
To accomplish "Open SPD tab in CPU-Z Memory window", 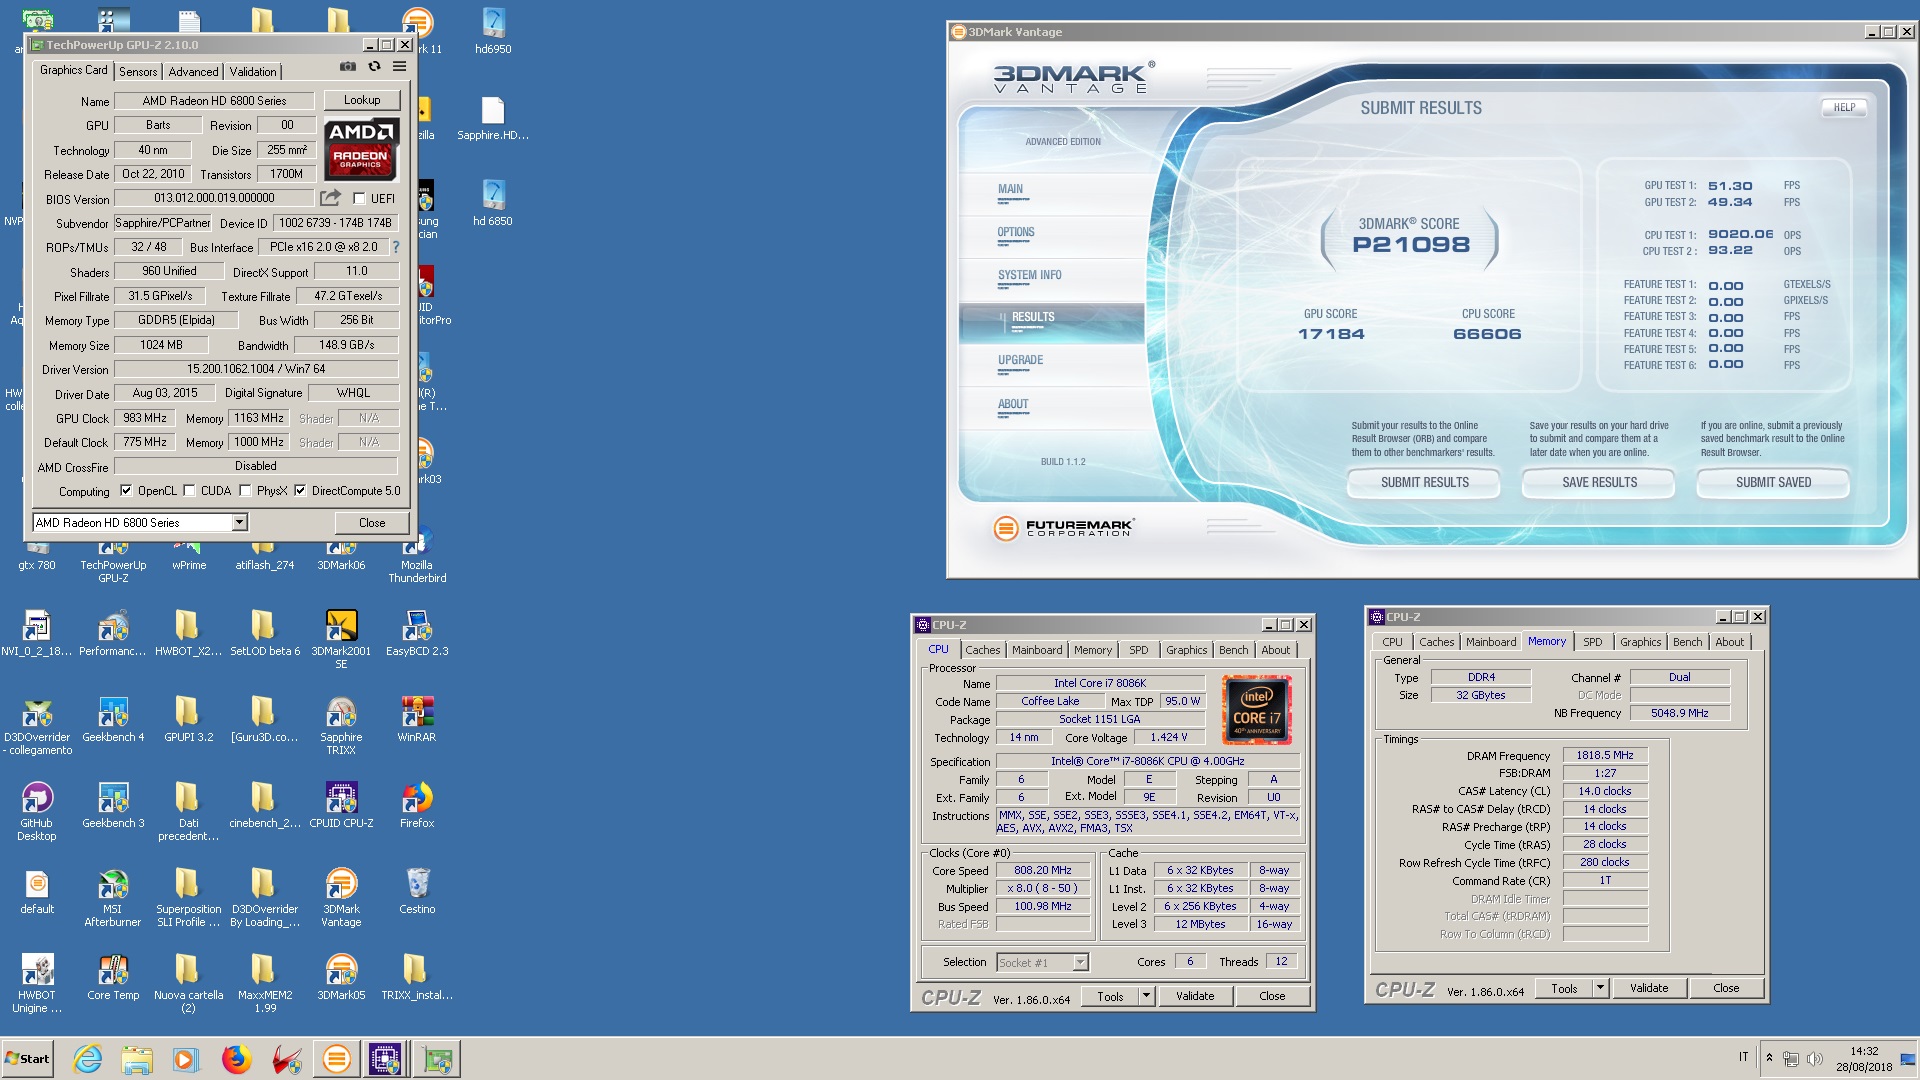I will coord(1593,642).
